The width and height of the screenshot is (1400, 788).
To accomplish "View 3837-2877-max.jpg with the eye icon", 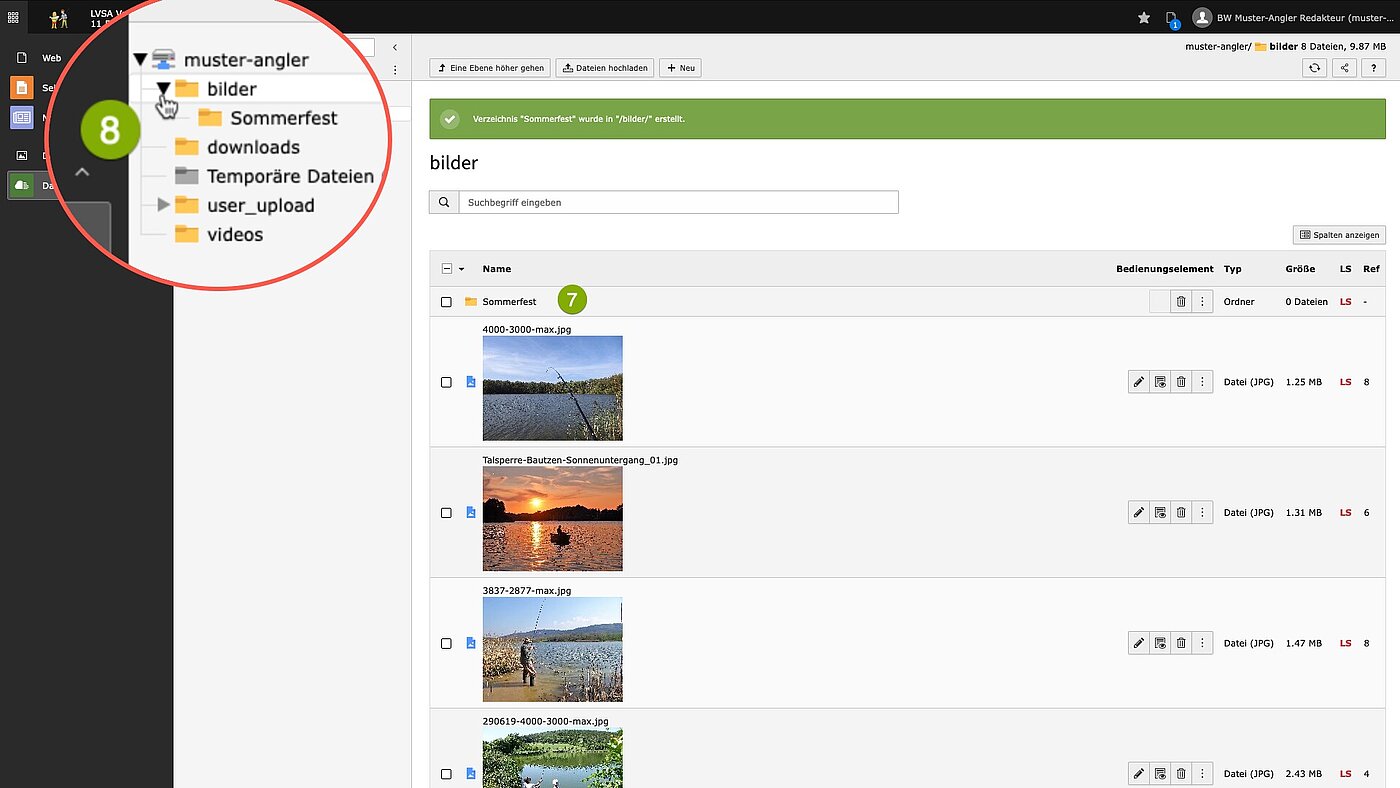I will [1160, 643].
